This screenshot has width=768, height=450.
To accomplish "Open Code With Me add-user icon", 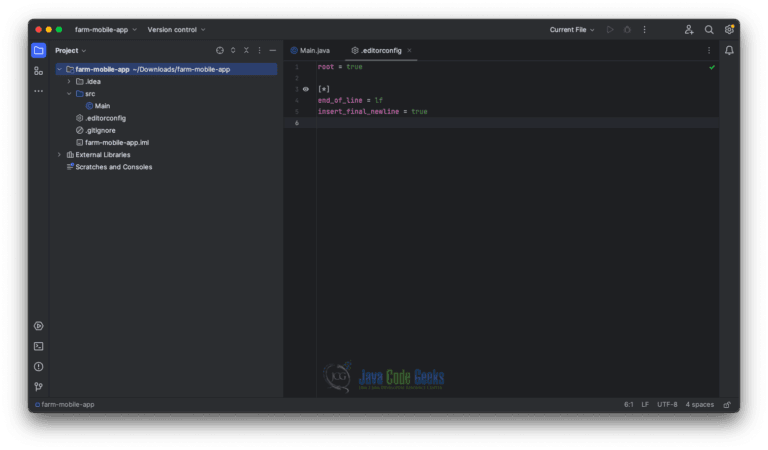I will (689, 30).
